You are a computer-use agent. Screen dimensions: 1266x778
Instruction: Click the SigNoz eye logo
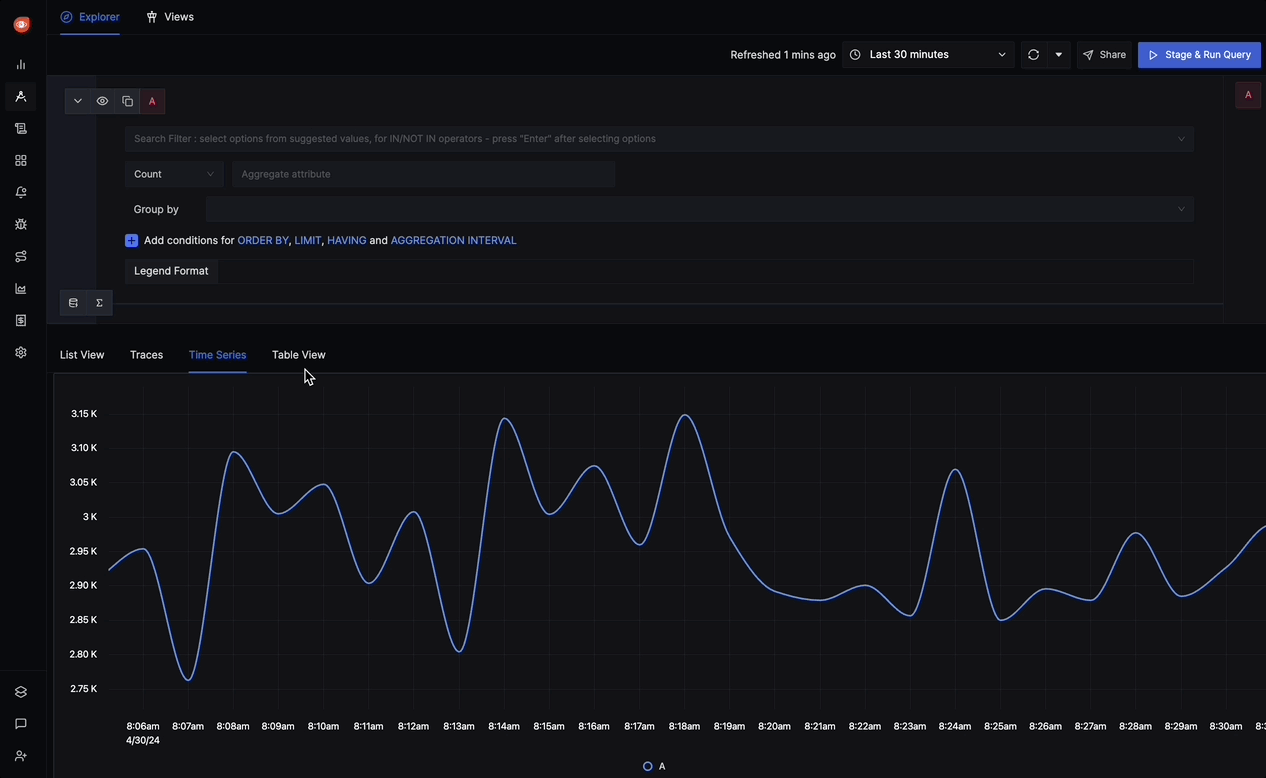pos(21,24)
